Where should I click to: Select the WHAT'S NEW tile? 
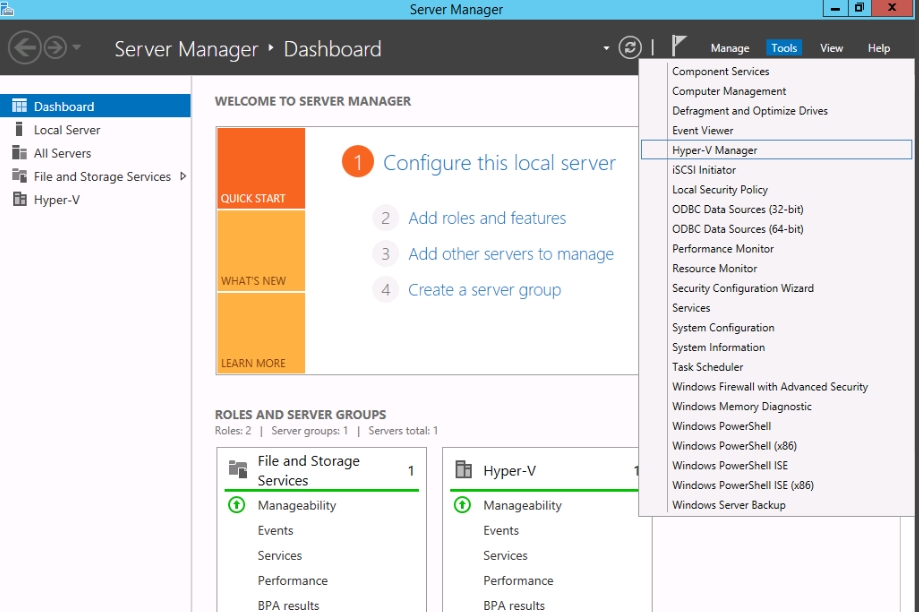tap(260, 250)
